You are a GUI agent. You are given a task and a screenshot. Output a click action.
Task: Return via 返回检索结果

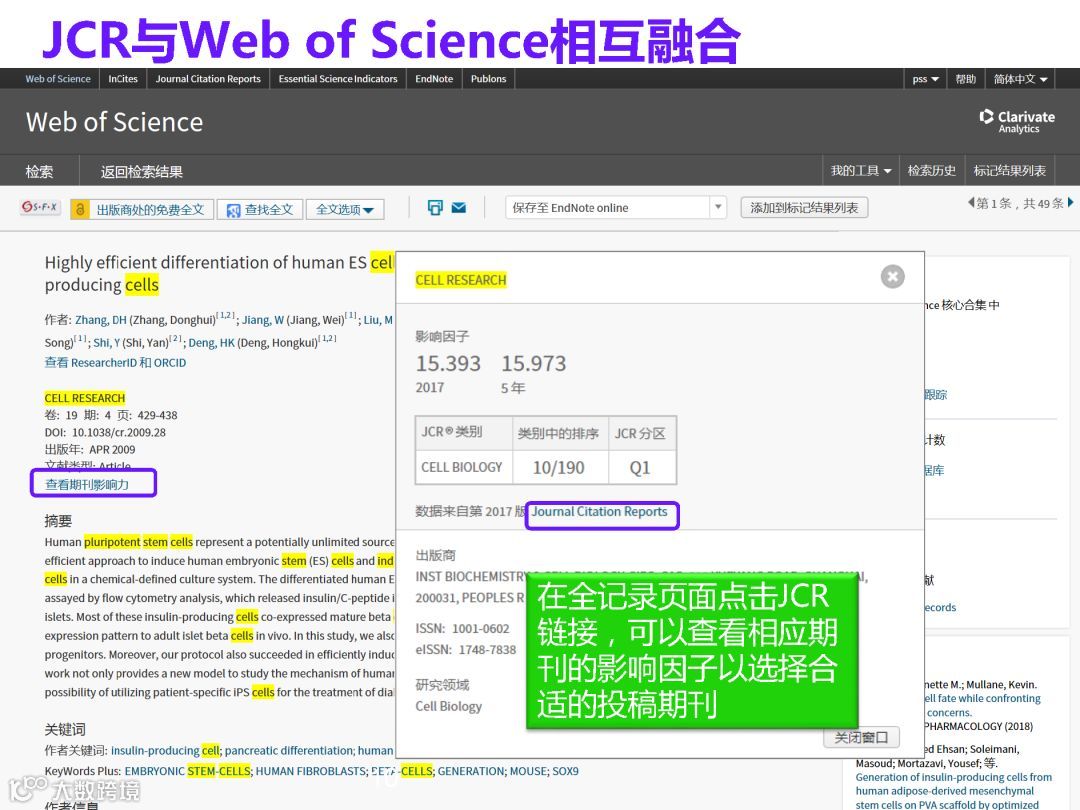141,172
